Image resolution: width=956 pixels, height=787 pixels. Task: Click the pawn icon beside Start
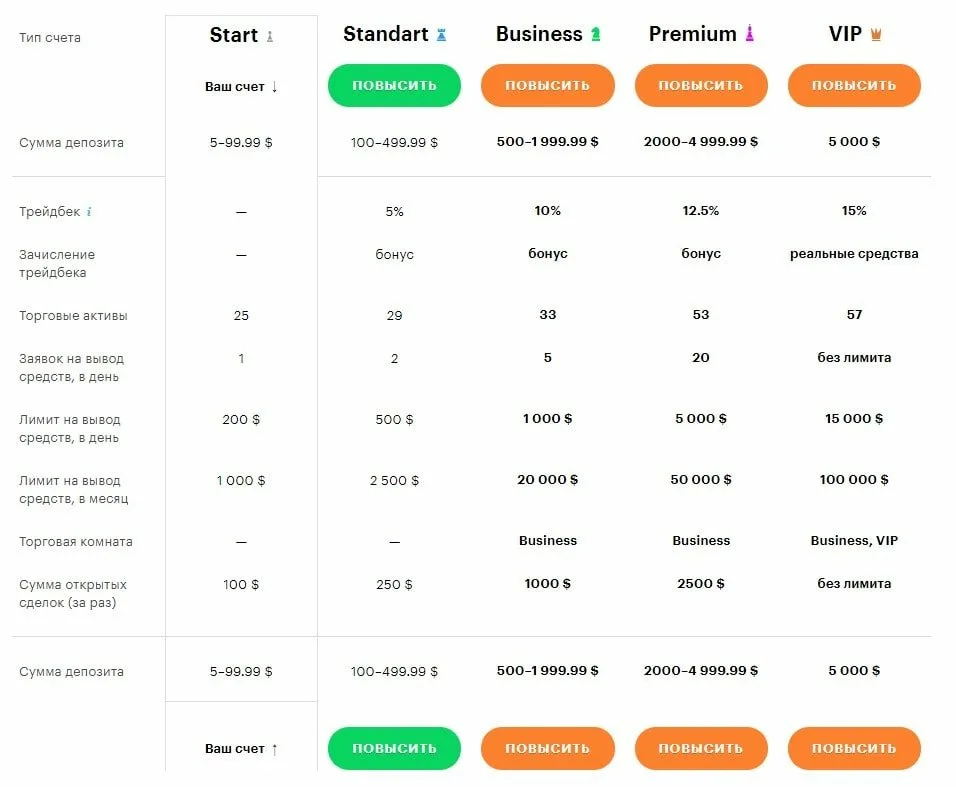pyautogui.click(x=269, y=36)
